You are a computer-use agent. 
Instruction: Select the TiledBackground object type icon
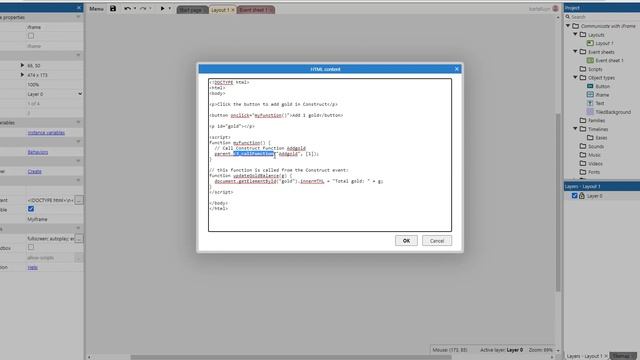coord(590,111)
